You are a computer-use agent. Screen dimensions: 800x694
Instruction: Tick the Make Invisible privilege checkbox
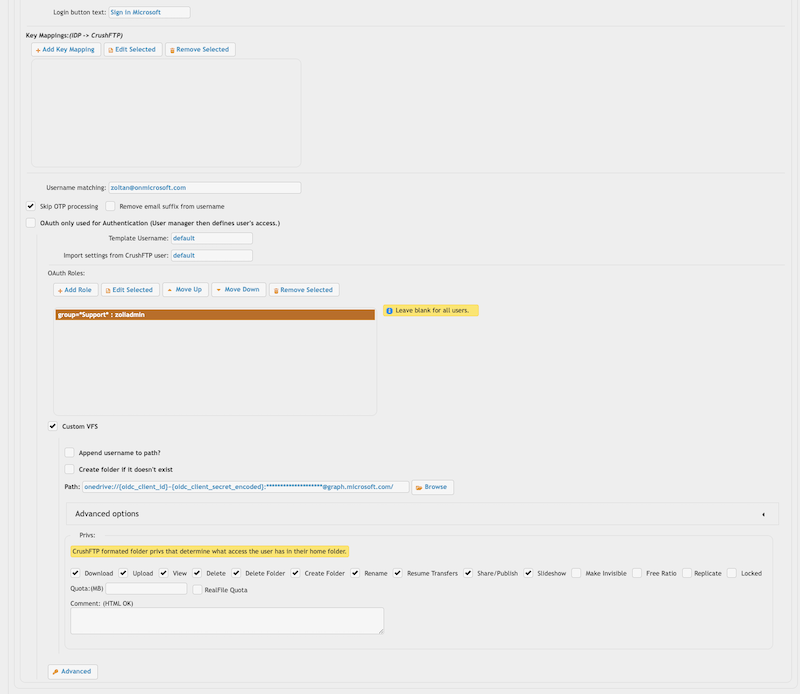(x=577, y=573)
